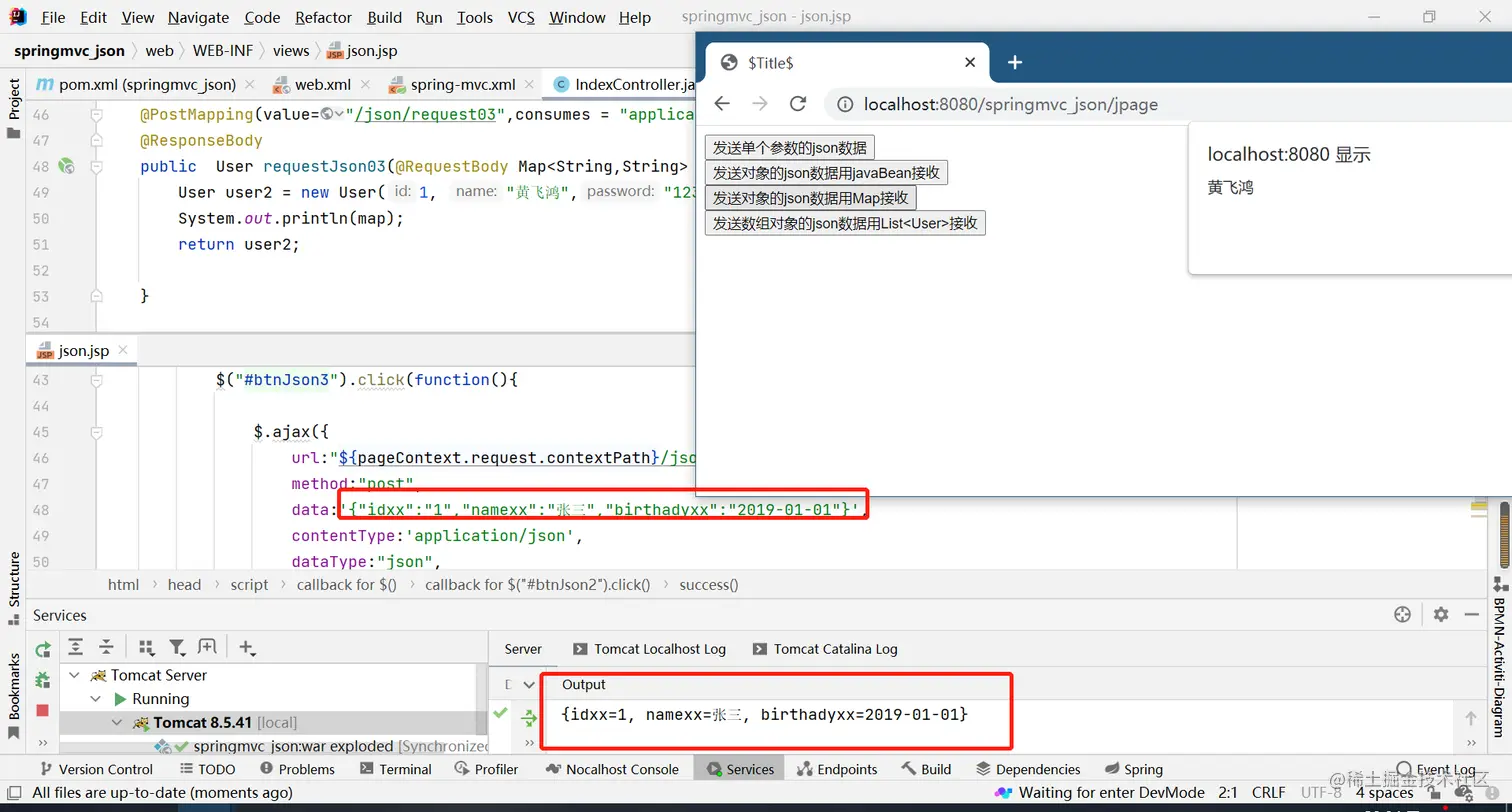This screenshot has width=1512, height=812.
Task: Open the Dependencies tool window
Action: click(x=1028, y=769)
